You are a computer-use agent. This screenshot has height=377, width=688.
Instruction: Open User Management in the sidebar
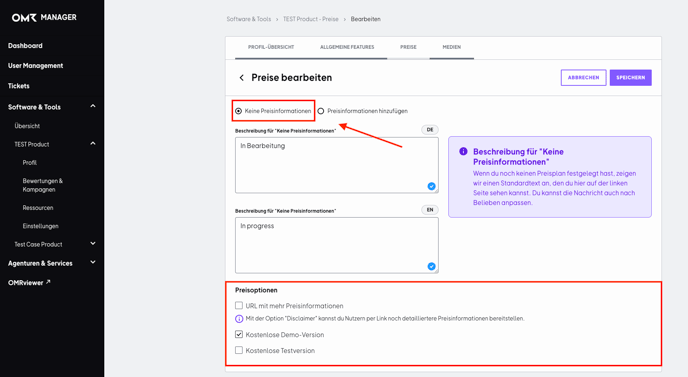pos(35,65)
